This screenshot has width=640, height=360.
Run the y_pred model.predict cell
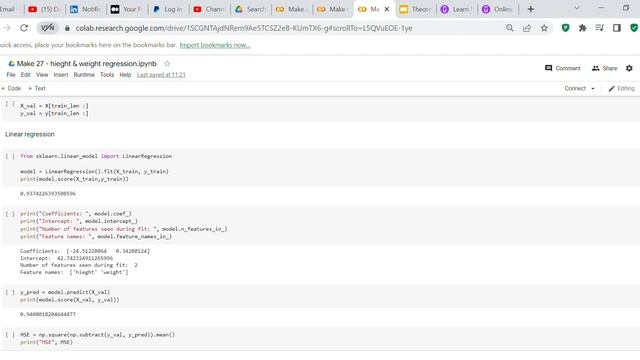10,292
